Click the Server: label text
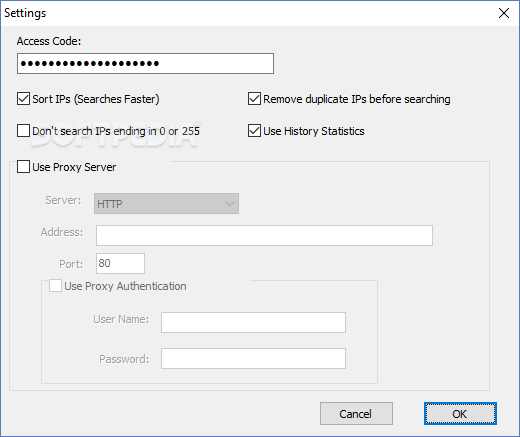 point(63,200)
